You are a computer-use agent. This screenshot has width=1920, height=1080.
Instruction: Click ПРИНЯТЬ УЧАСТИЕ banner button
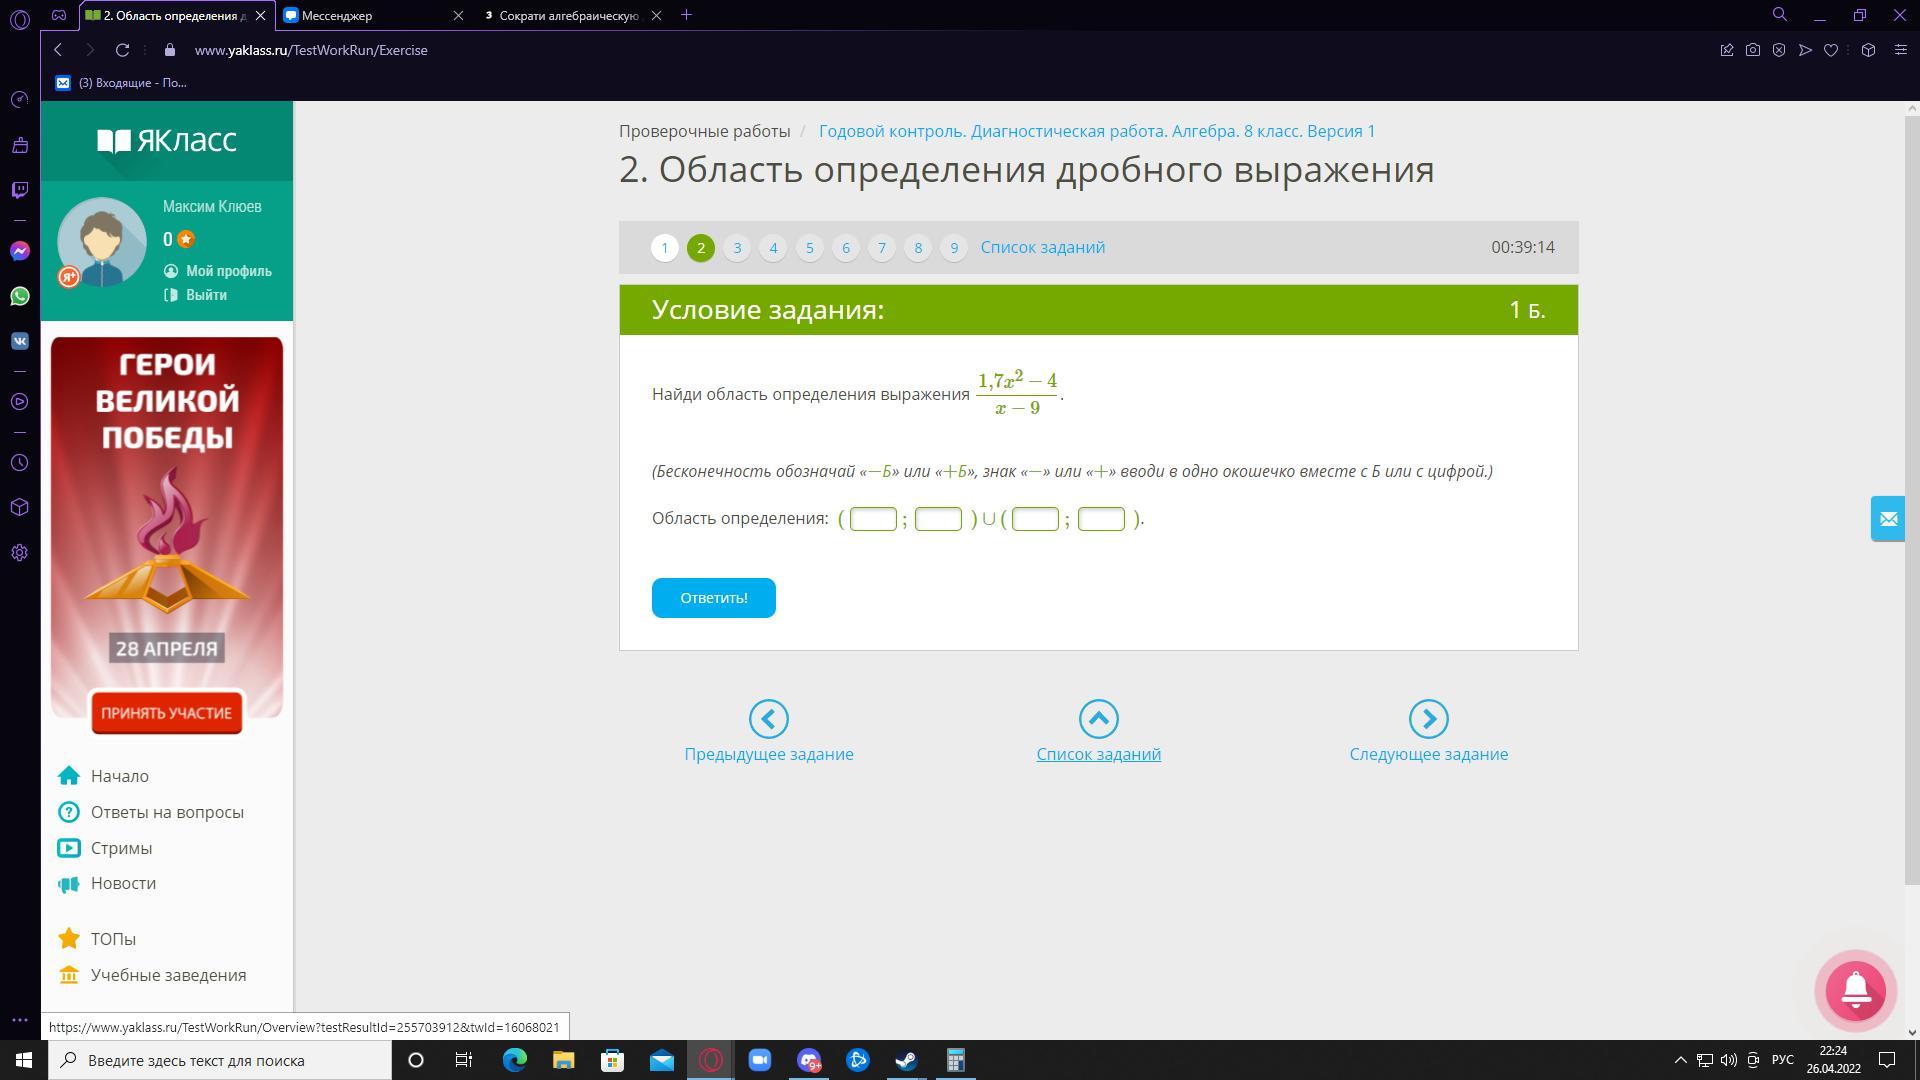[x=166, y=713]
